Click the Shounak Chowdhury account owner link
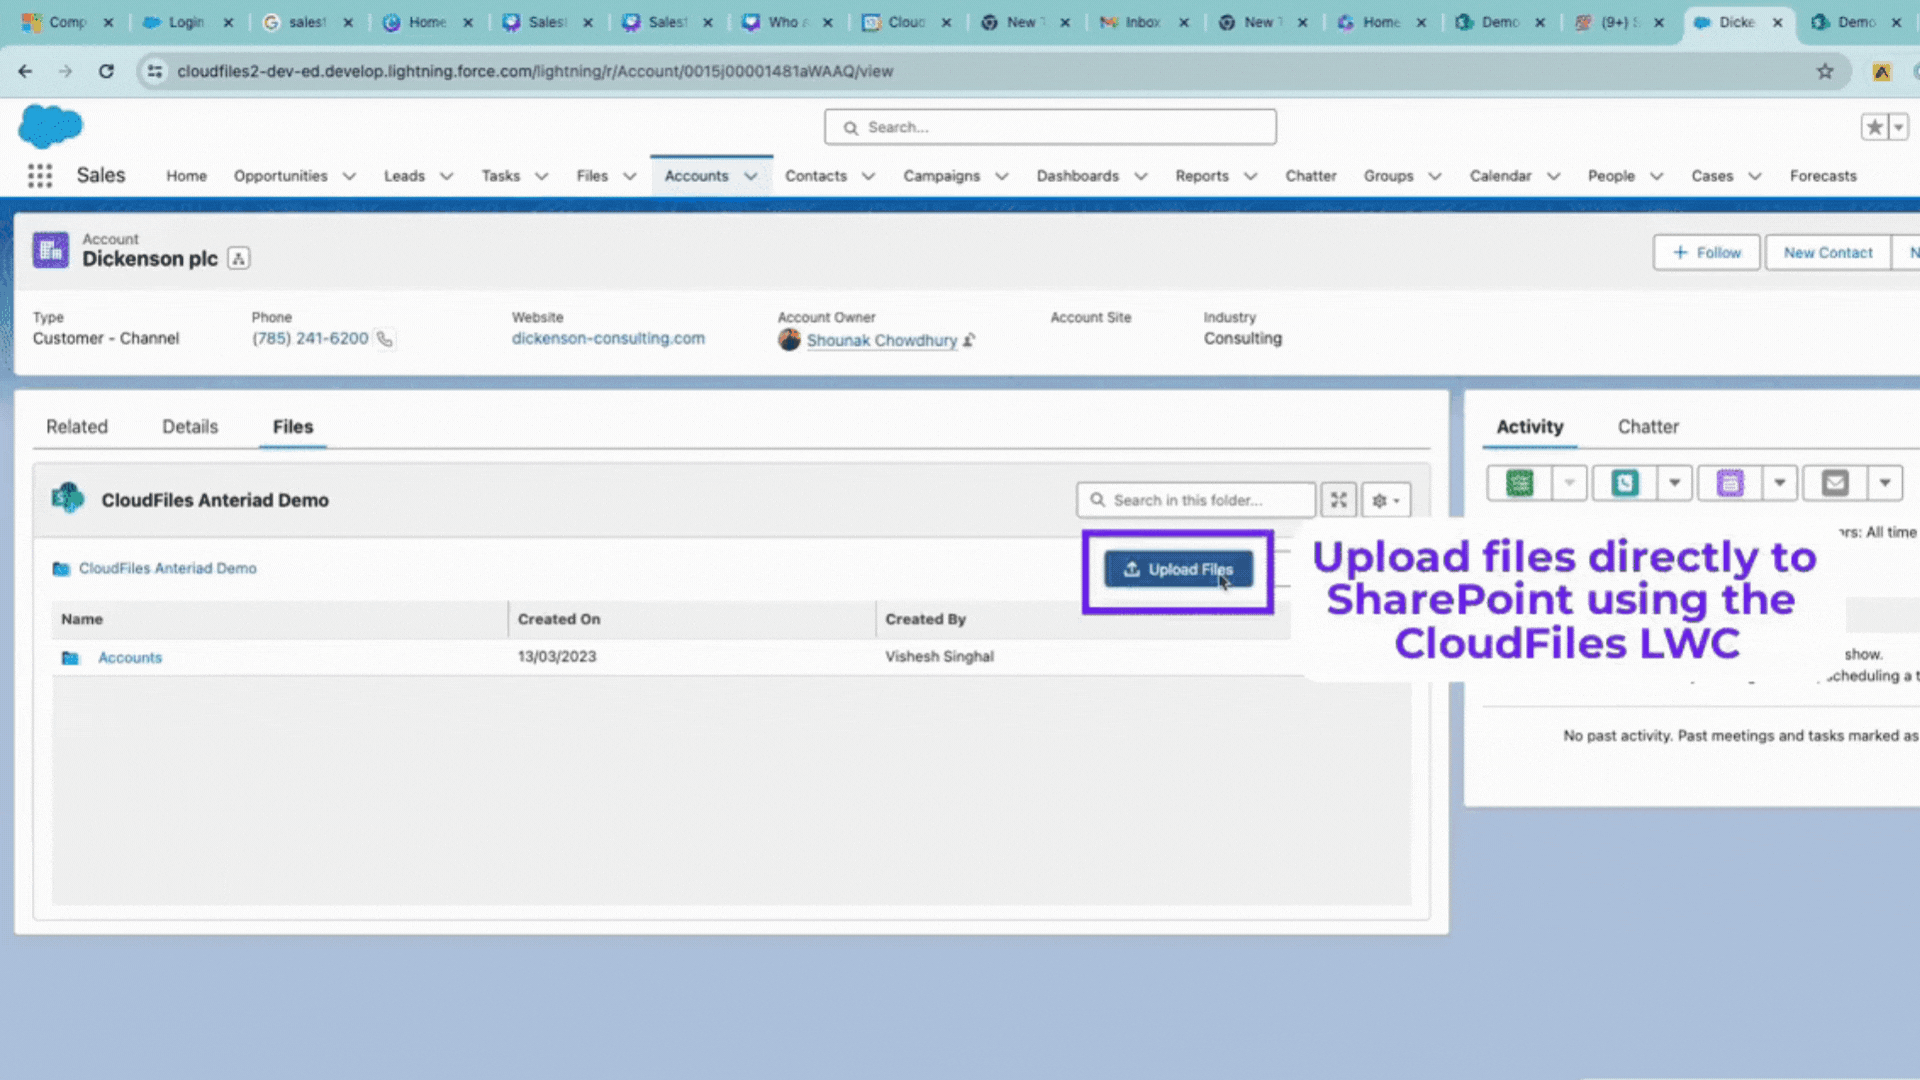This screenshot has height=1080, width=1920. pos(880,340)
